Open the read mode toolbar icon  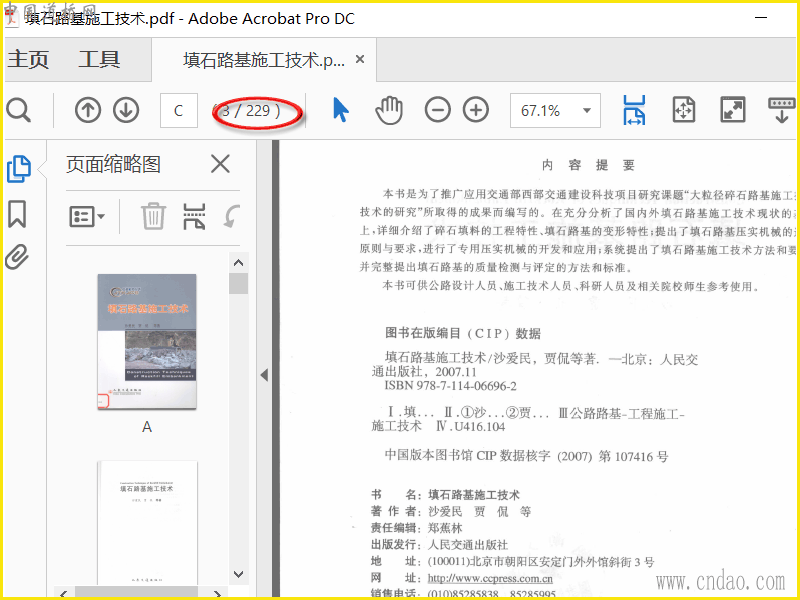point(781,110)
